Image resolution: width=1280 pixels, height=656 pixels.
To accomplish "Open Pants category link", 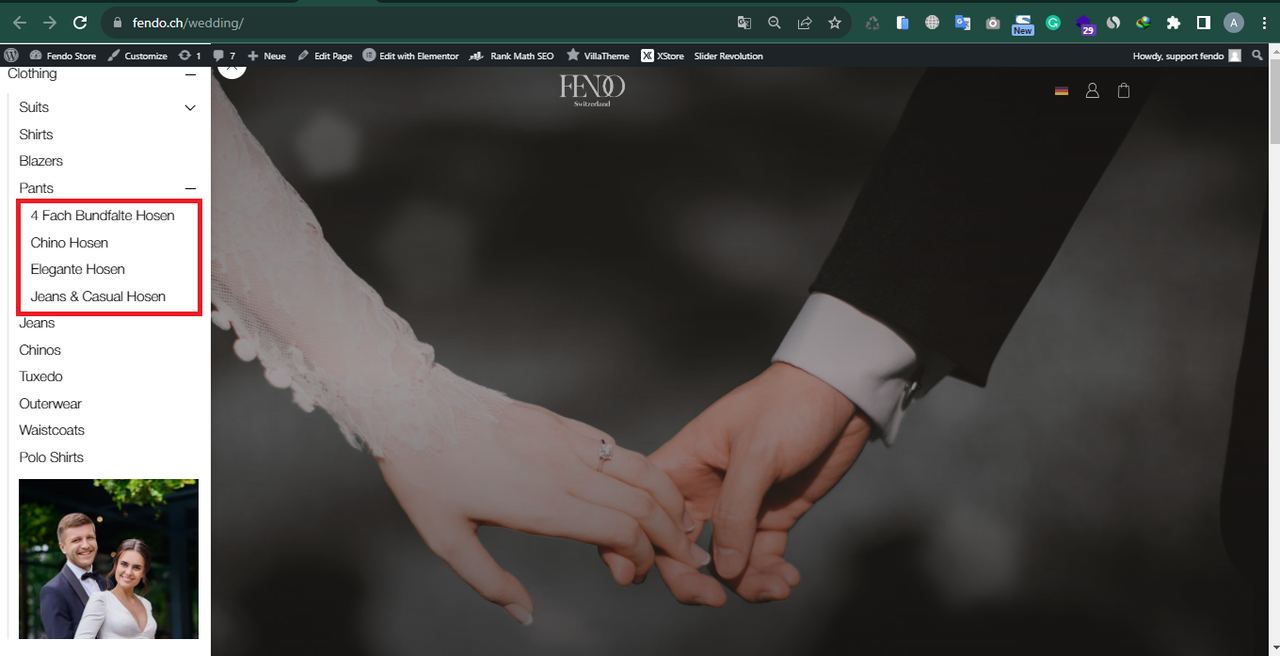I will coord(36,188).
